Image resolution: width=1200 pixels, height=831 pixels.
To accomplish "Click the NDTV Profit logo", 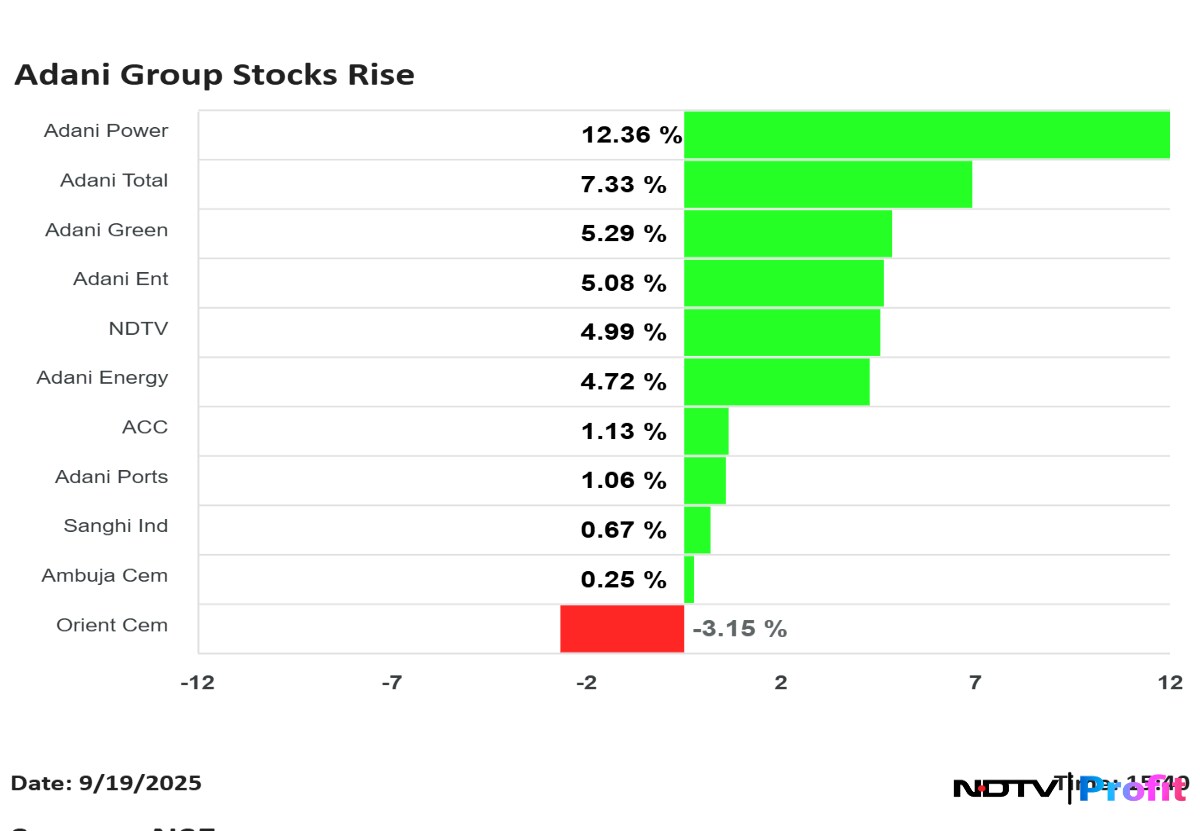I will coord(1070,788).
